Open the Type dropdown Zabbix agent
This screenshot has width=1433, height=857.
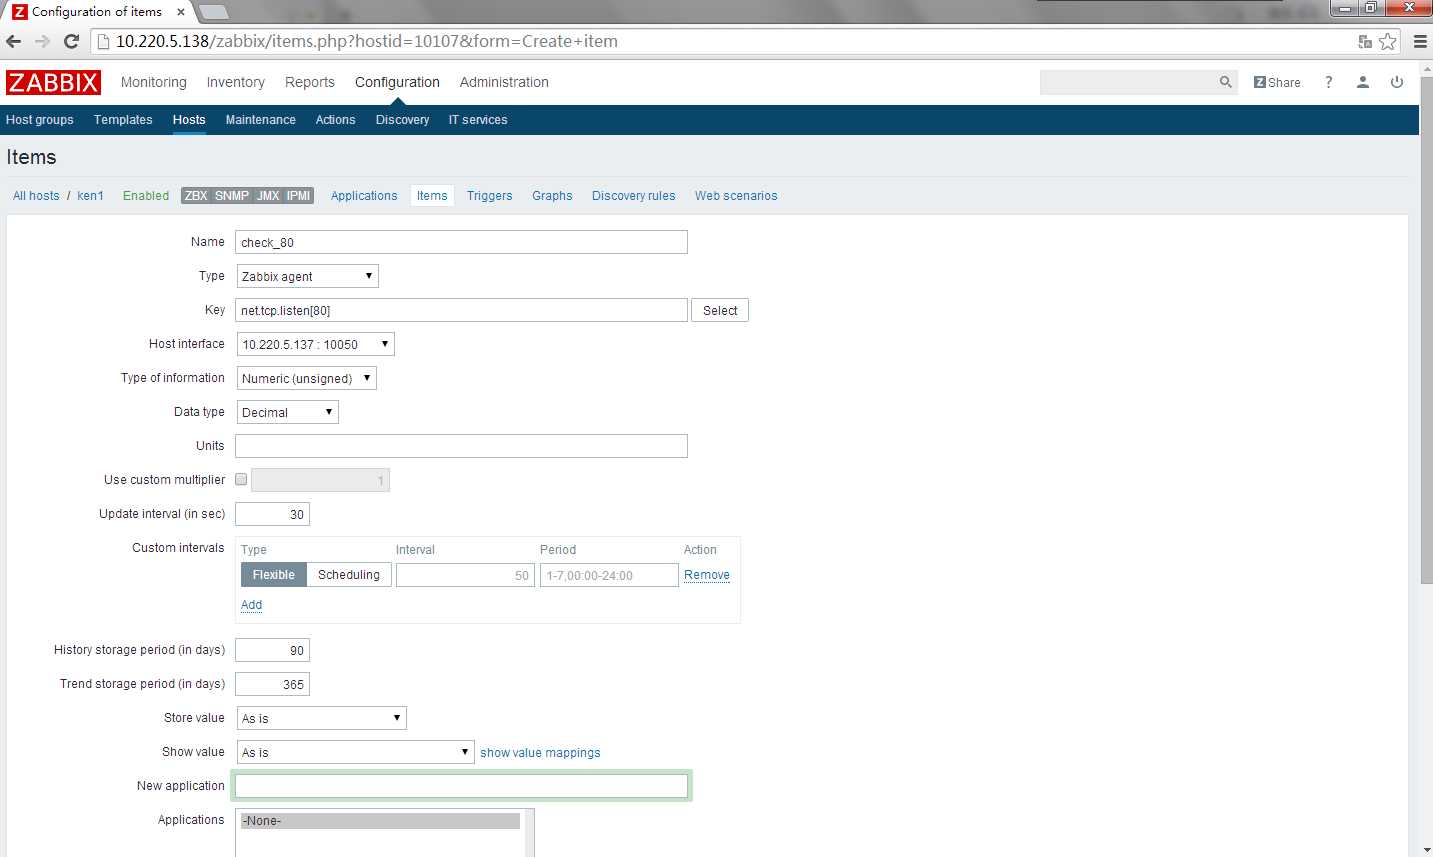tap(307, 276)
